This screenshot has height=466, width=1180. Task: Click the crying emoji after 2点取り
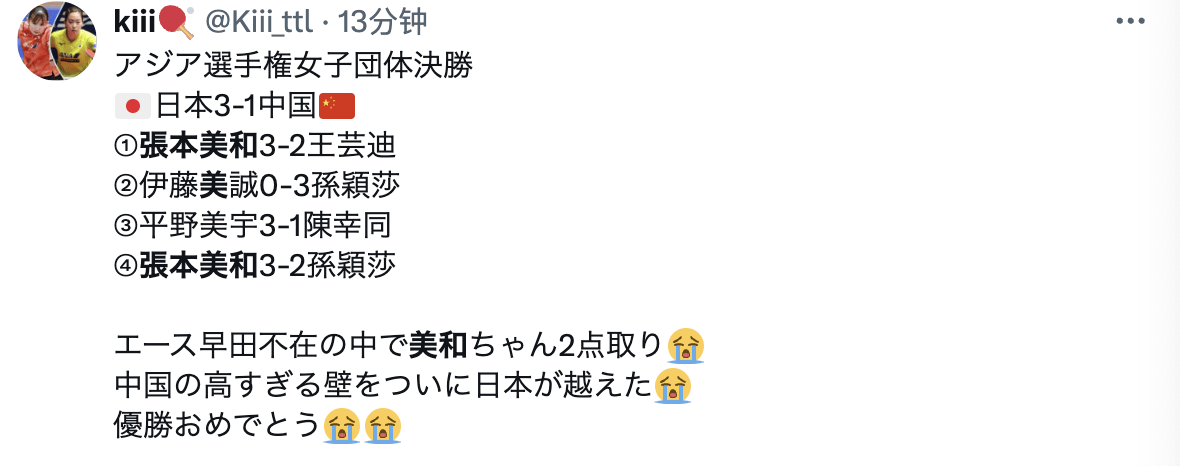[686, 346]
